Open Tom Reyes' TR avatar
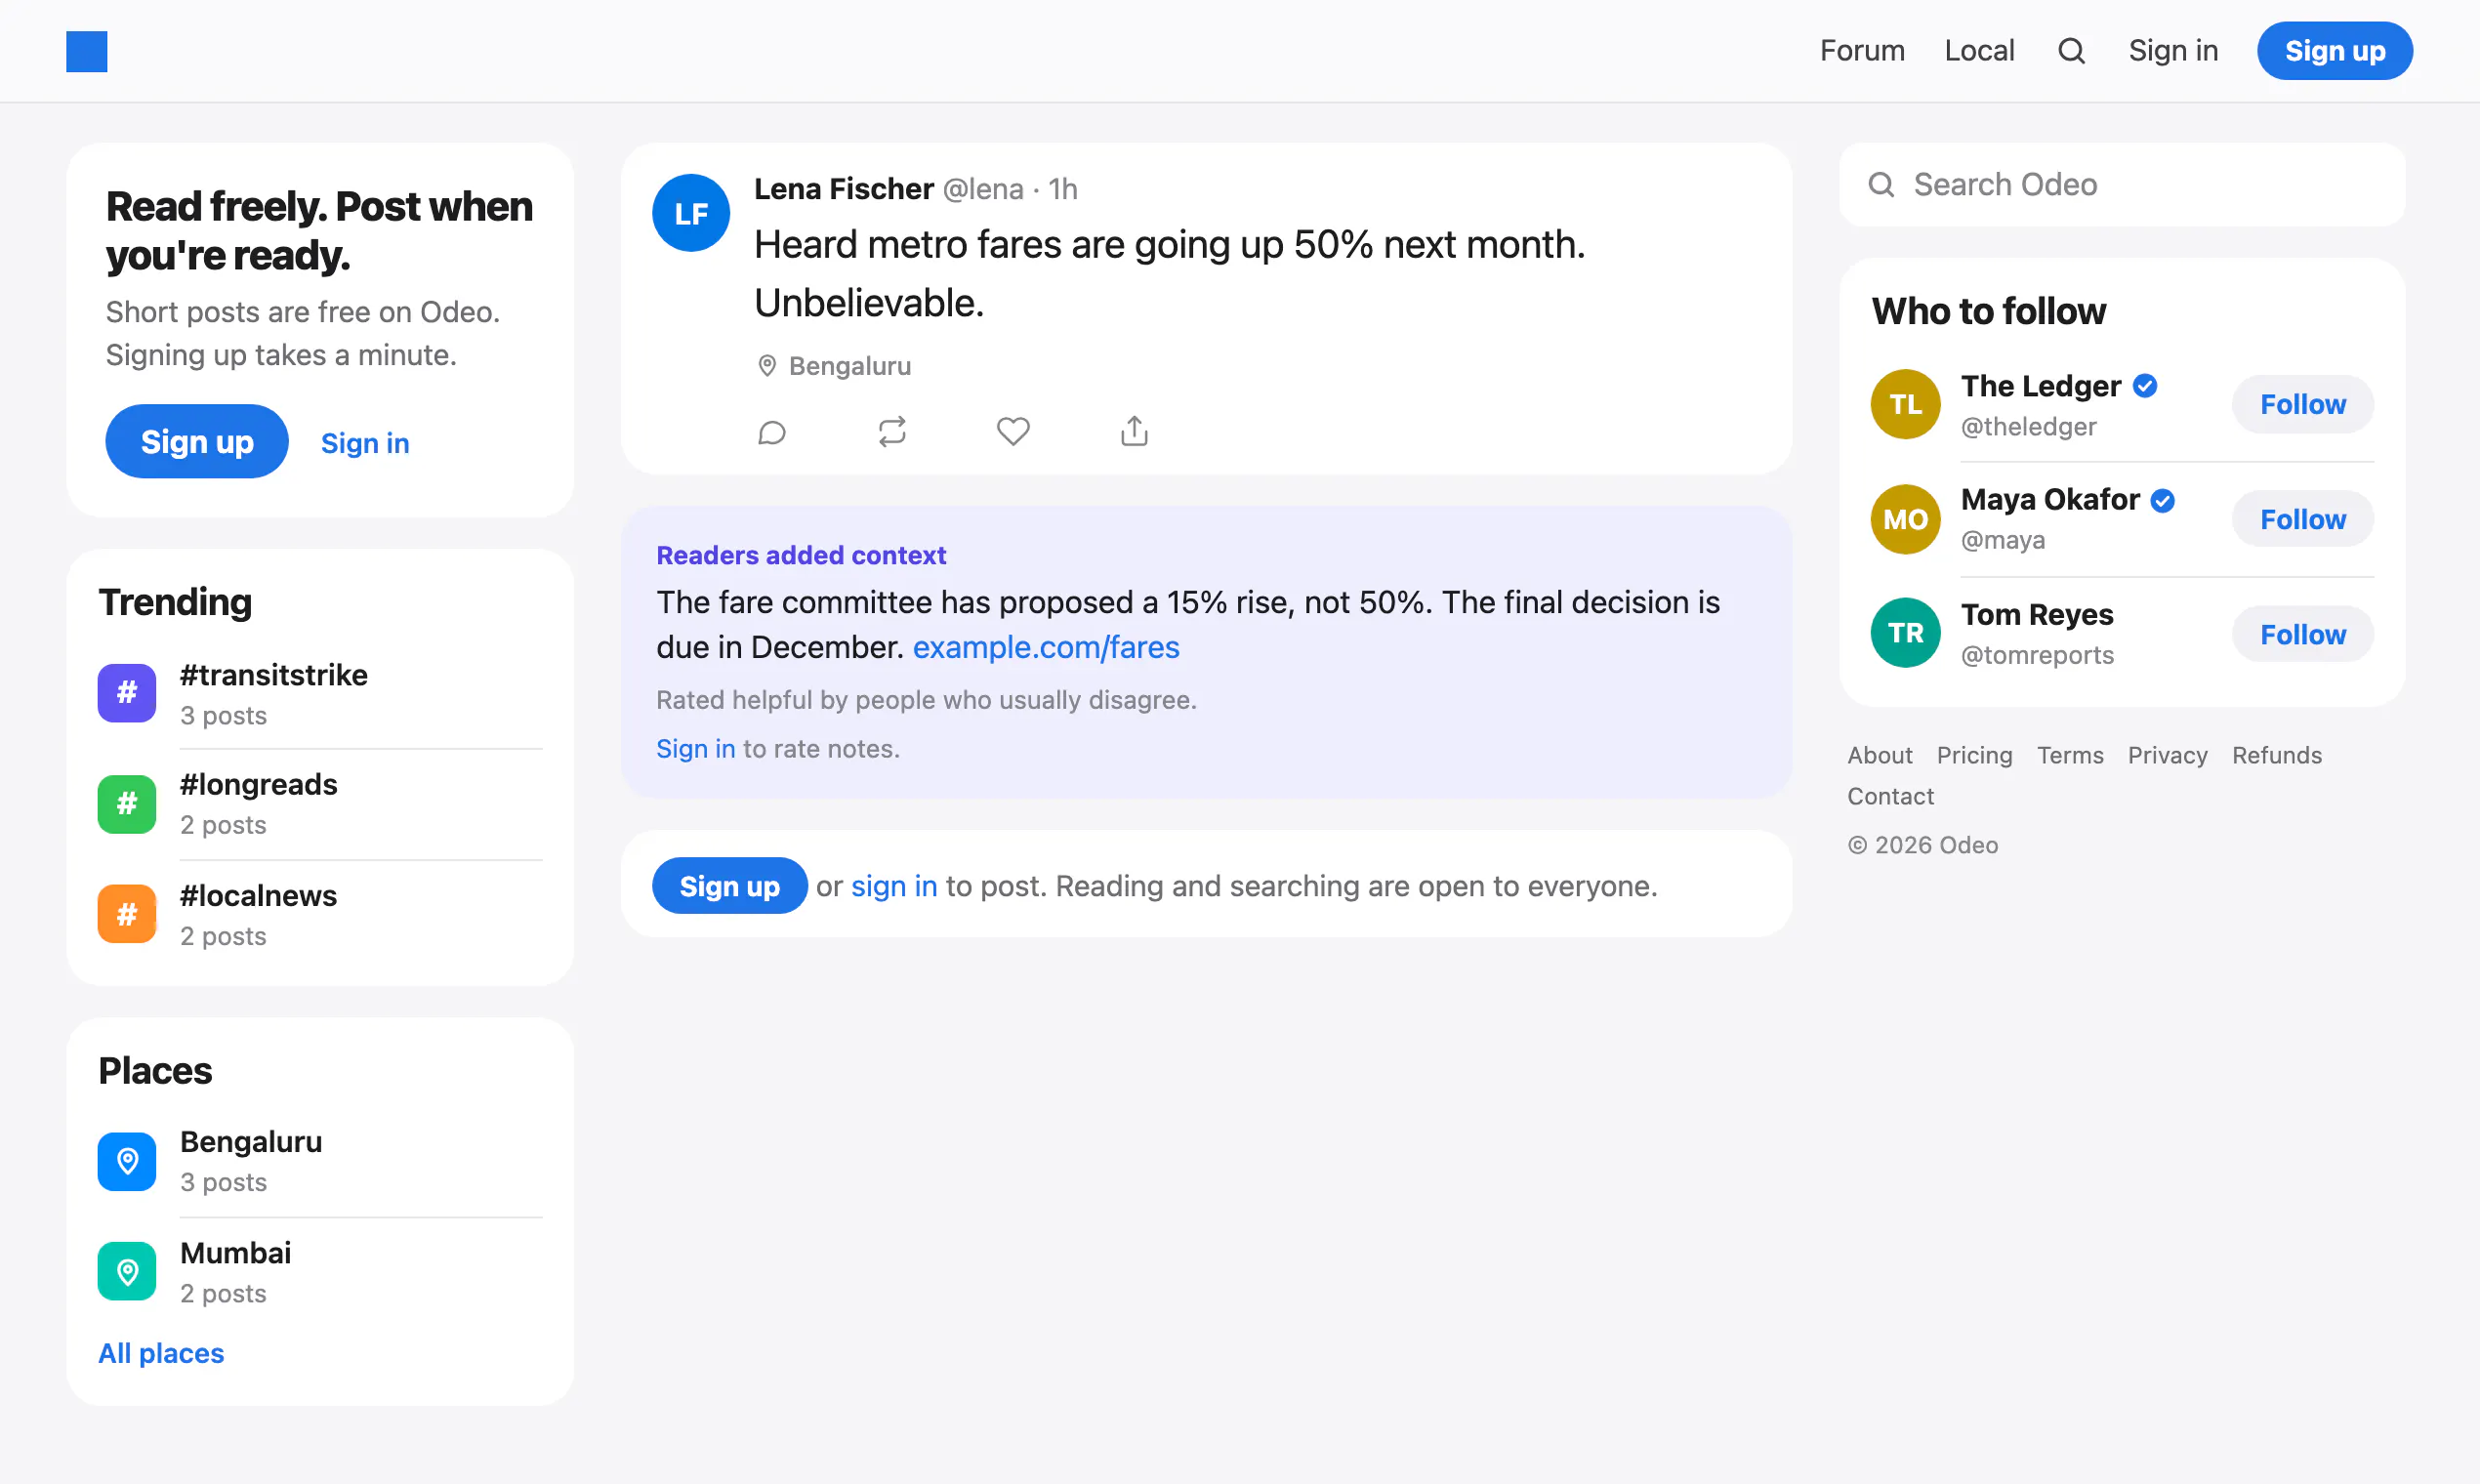Viewport: 2480px width, 1484px height. [x=1905, y=633]
